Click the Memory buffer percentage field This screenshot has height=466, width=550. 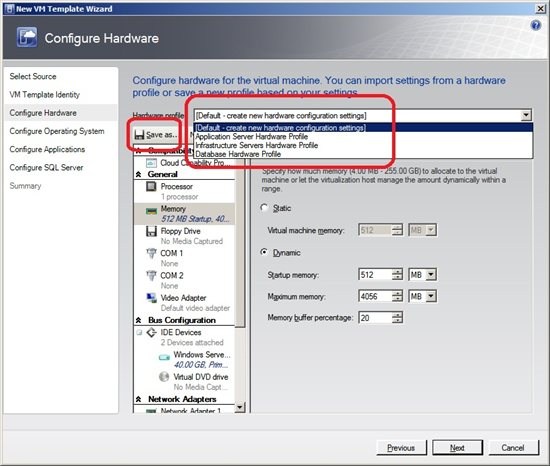click(x=375, y=318)
